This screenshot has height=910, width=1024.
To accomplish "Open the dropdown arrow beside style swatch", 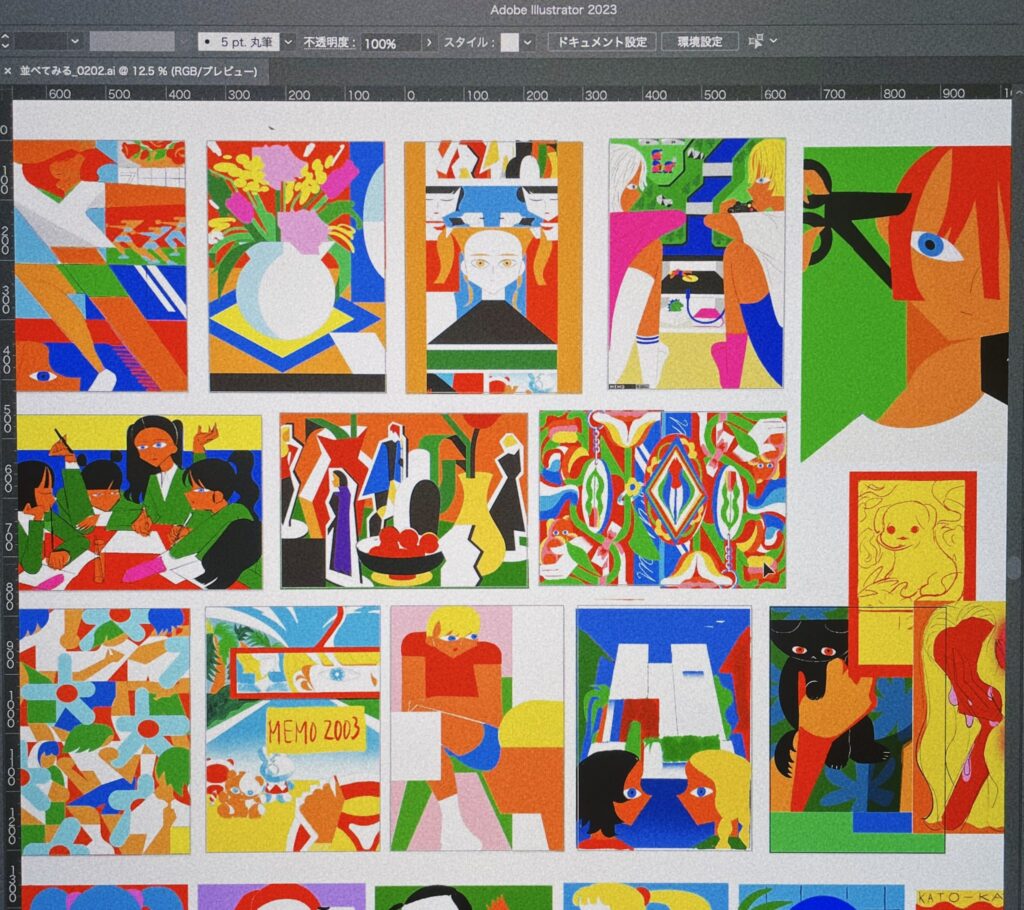I will pos(528,42).
